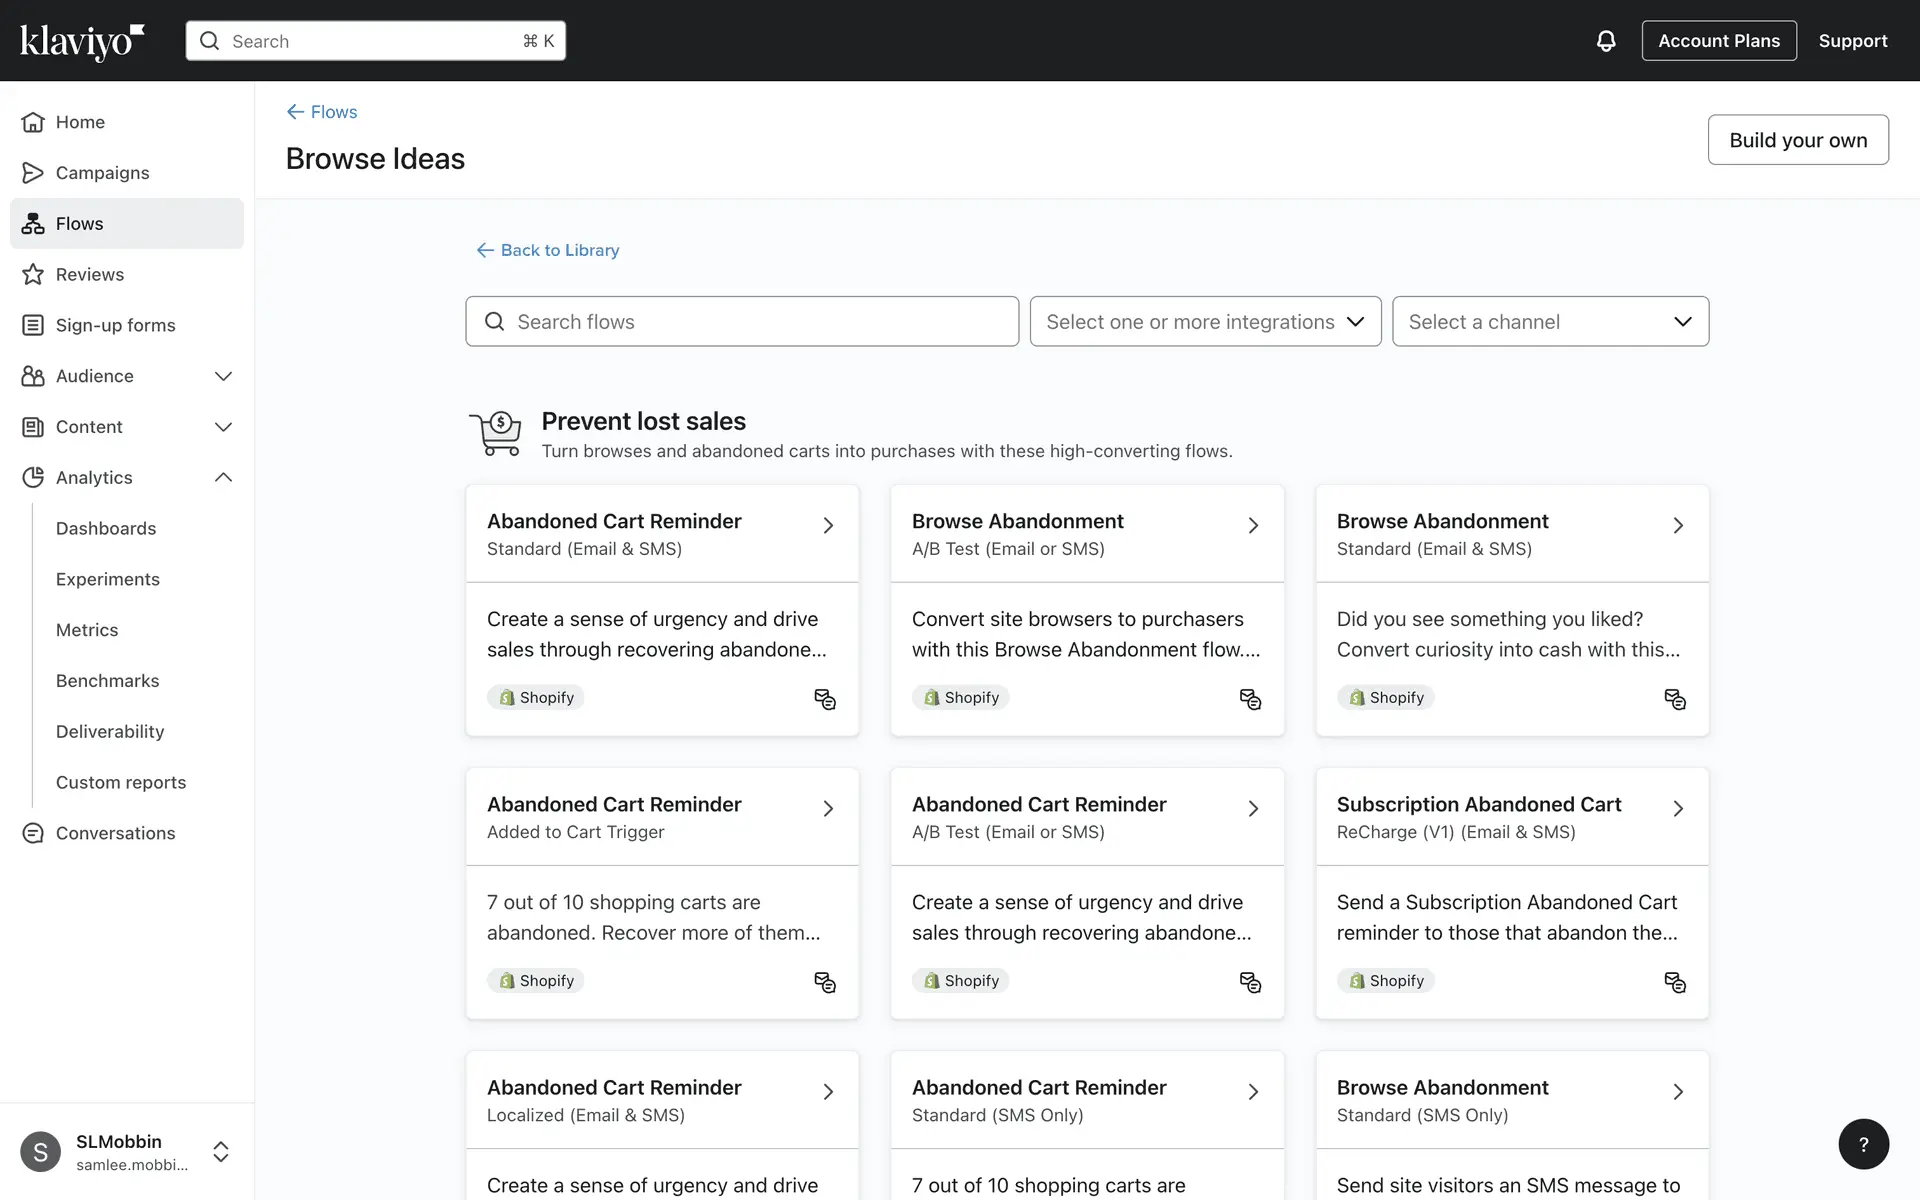The width and height of the screenshot is (1920, 1200).
Task: Click the Build your own button
Action: coord(1797,140)
